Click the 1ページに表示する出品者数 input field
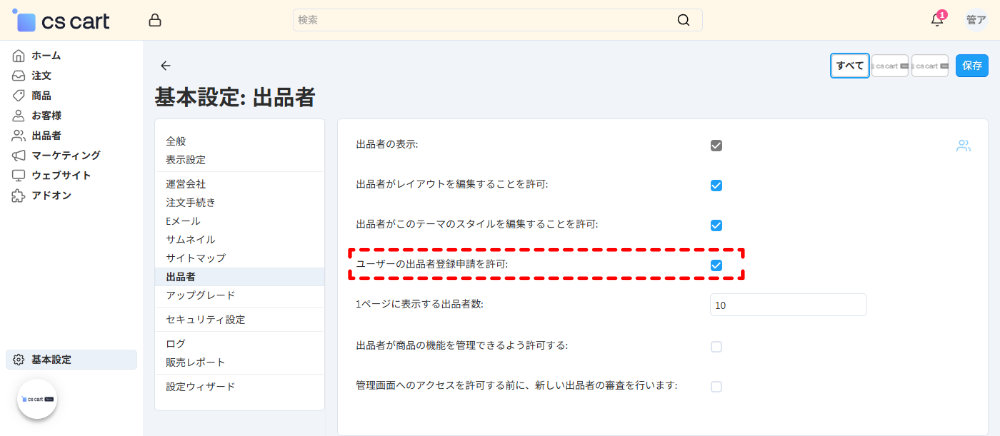The width and height of the screenshot is (1000, 436). tap(788, 305)
